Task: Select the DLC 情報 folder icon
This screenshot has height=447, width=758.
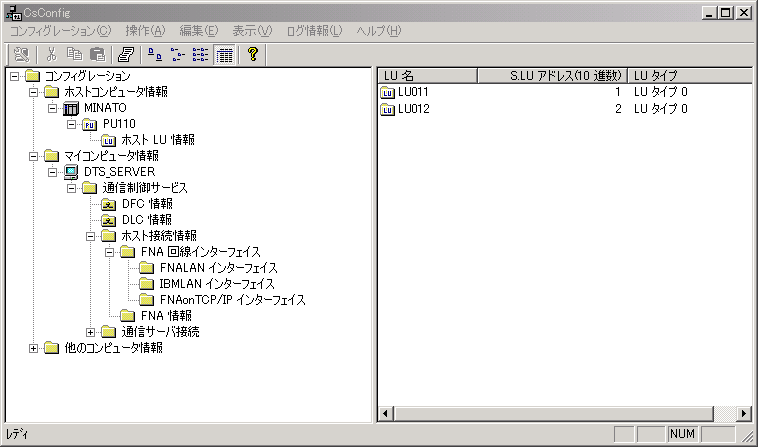Action: click(109, 220)
